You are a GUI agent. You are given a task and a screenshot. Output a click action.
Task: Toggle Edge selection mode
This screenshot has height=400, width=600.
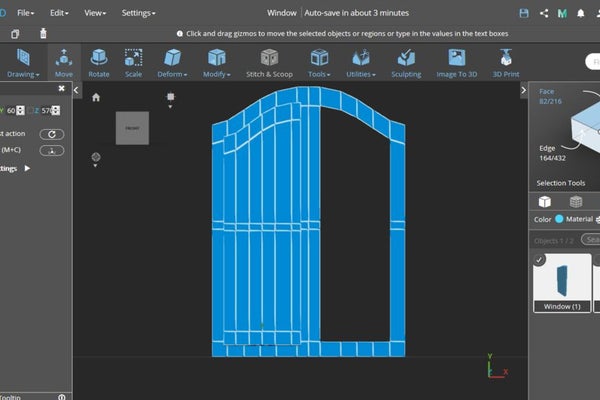(x=547, y=152)
